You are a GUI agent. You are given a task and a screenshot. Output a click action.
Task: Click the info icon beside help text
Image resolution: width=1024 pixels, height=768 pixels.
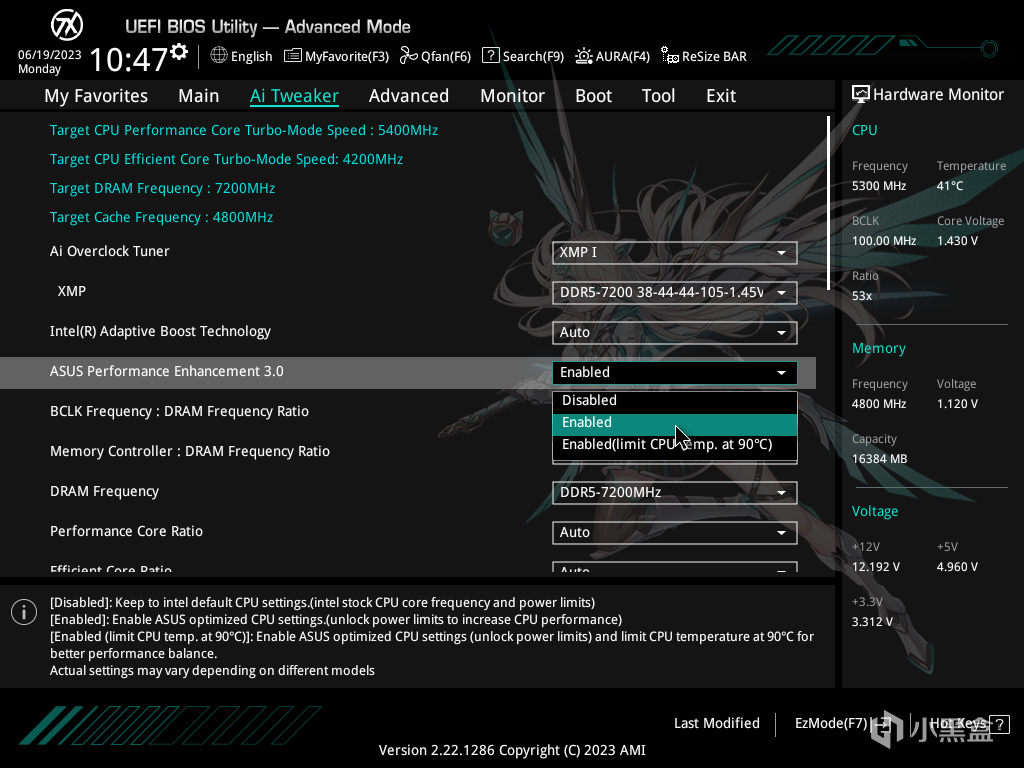coord(24,612)
